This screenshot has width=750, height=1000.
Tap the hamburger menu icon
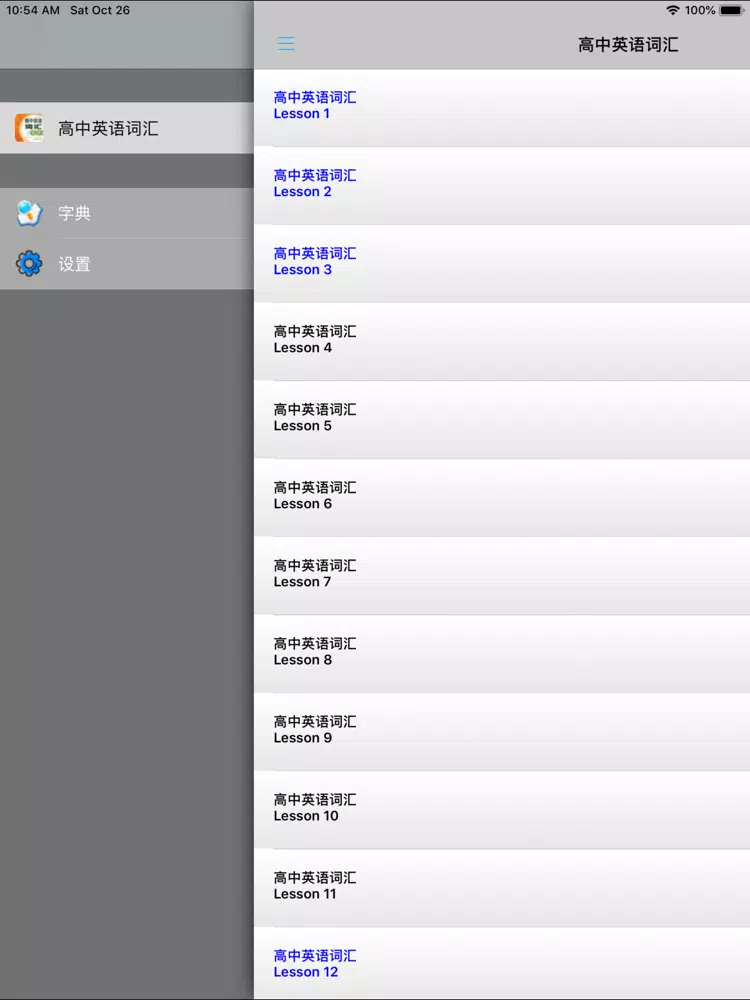point(286,43)
